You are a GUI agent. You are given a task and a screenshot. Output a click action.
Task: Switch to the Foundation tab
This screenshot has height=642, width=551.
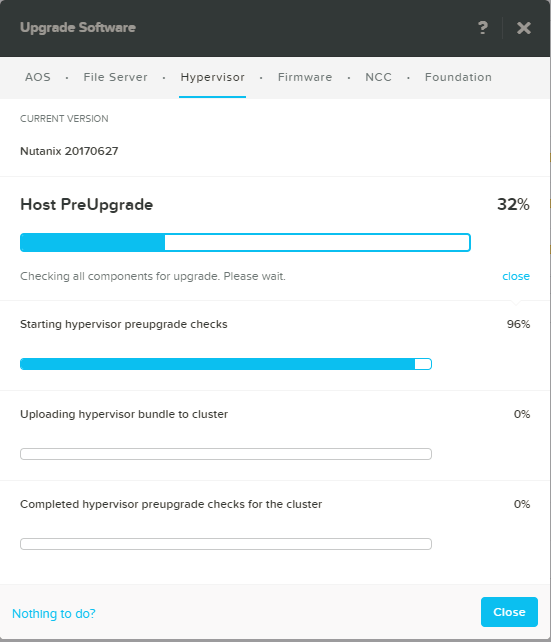pos(458,77)
